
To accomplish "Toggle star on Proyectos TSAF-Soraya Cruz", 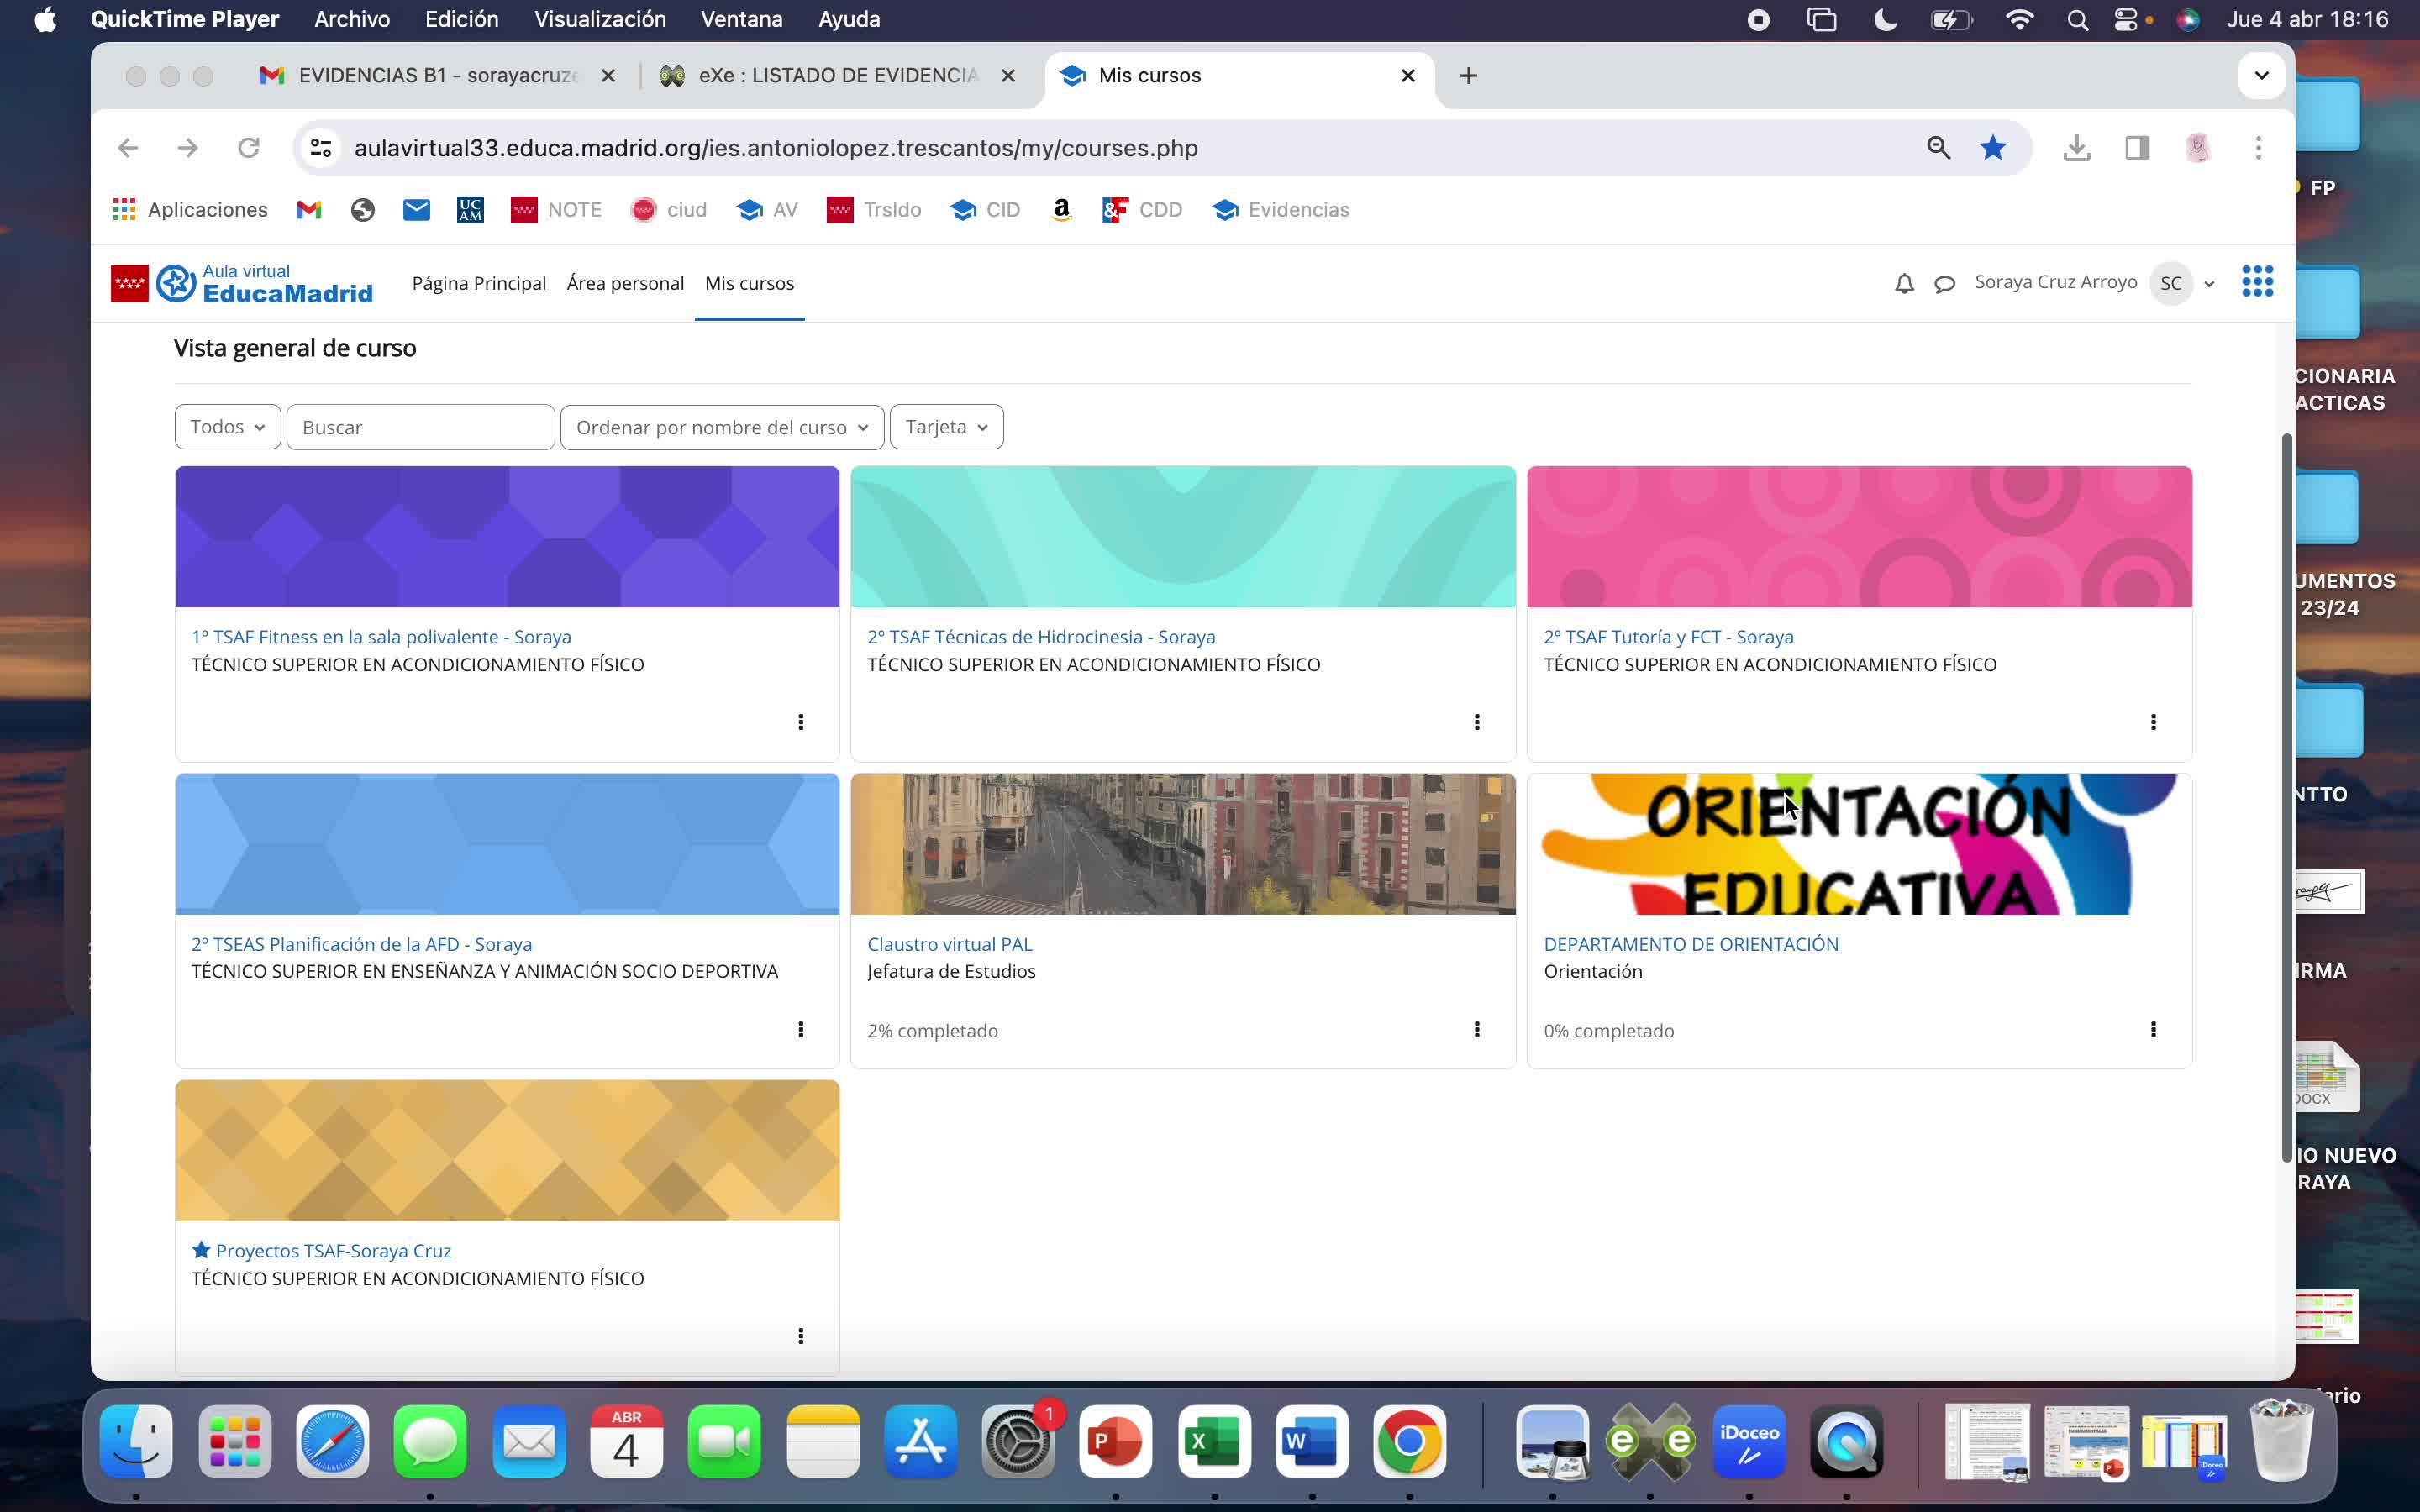I will click(x=201, y=1250).
